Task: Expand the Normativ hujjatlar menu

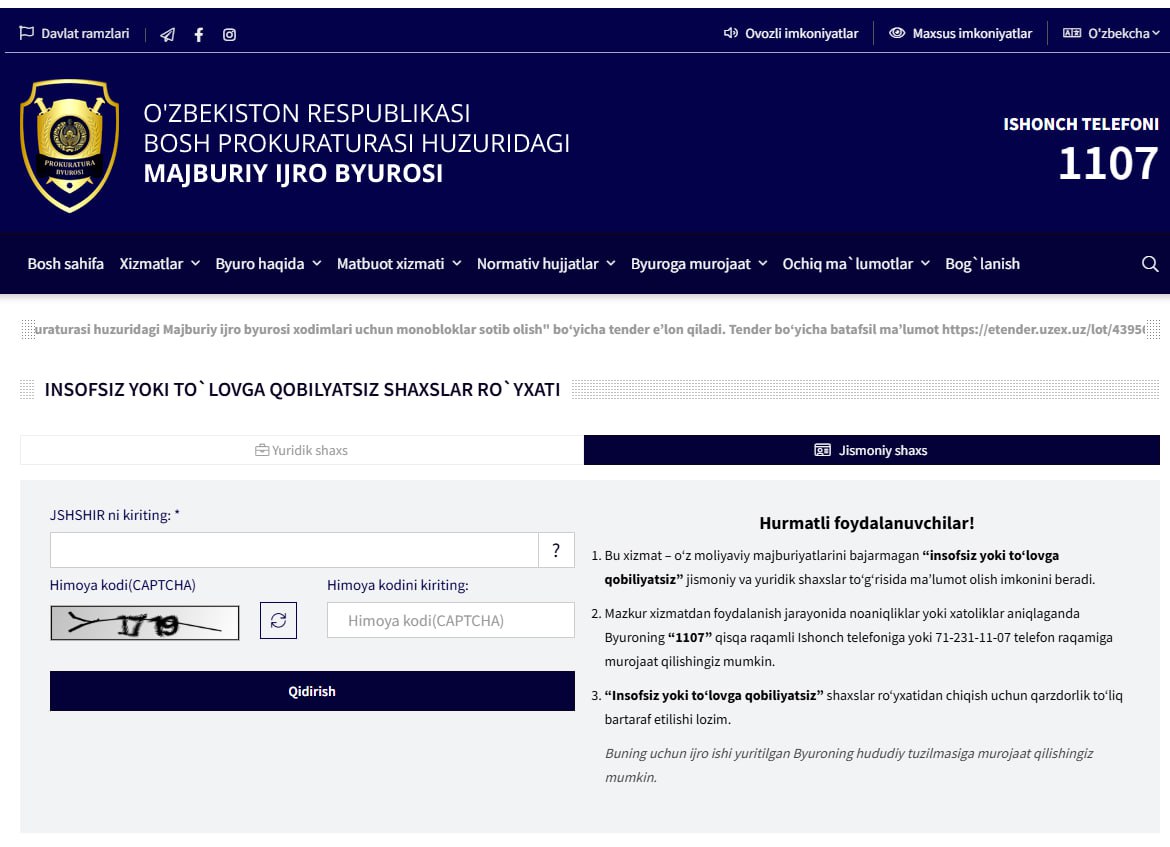Action: click(x=545, y=264)
